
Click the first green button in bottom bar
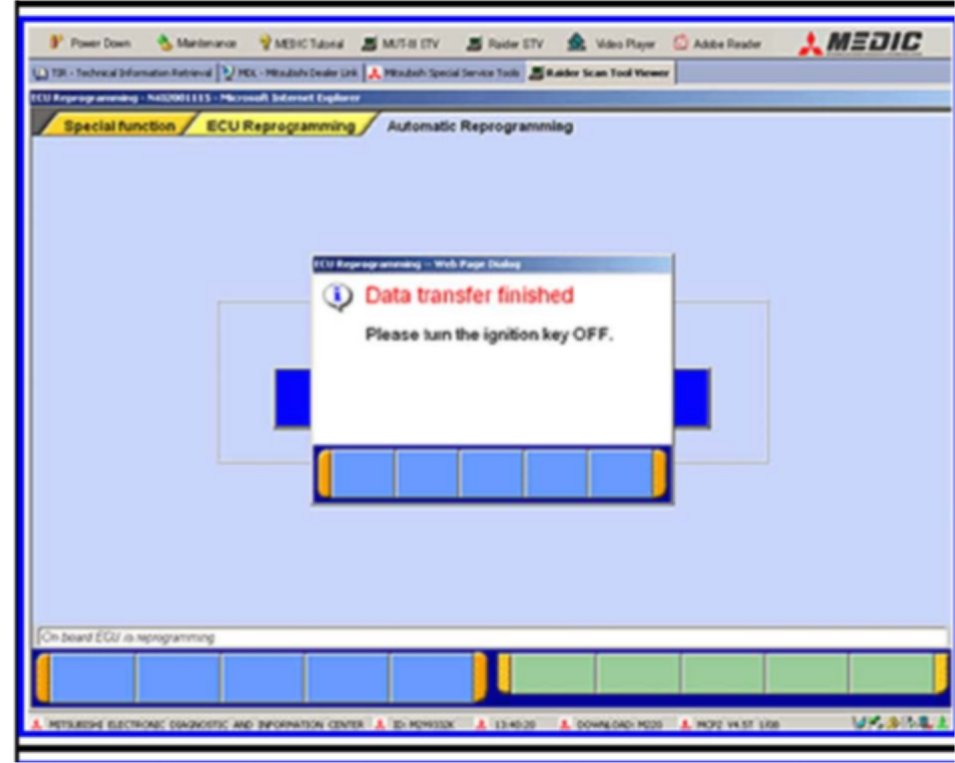(x=553, y=674)
